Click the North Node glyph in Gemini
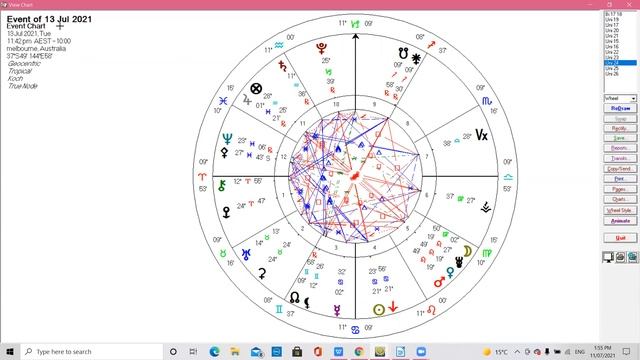640x360 pixels. (x=294, y=297)
